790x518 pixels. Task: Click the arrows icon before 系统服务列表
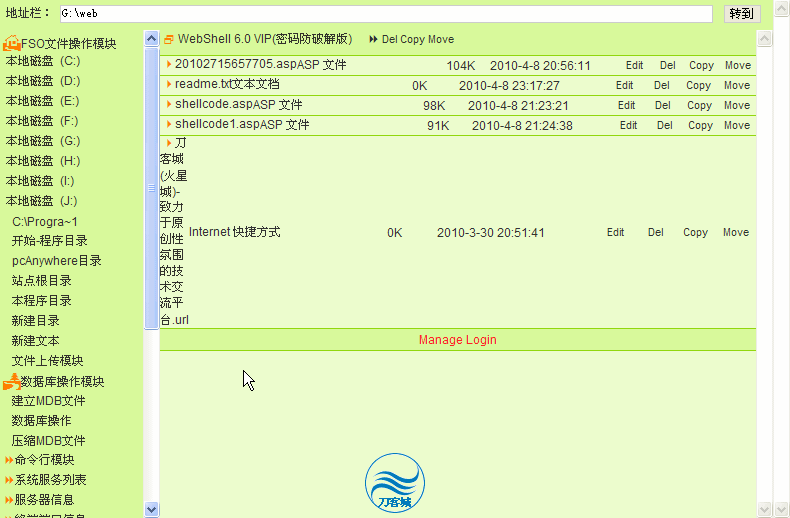coord(9,480)
